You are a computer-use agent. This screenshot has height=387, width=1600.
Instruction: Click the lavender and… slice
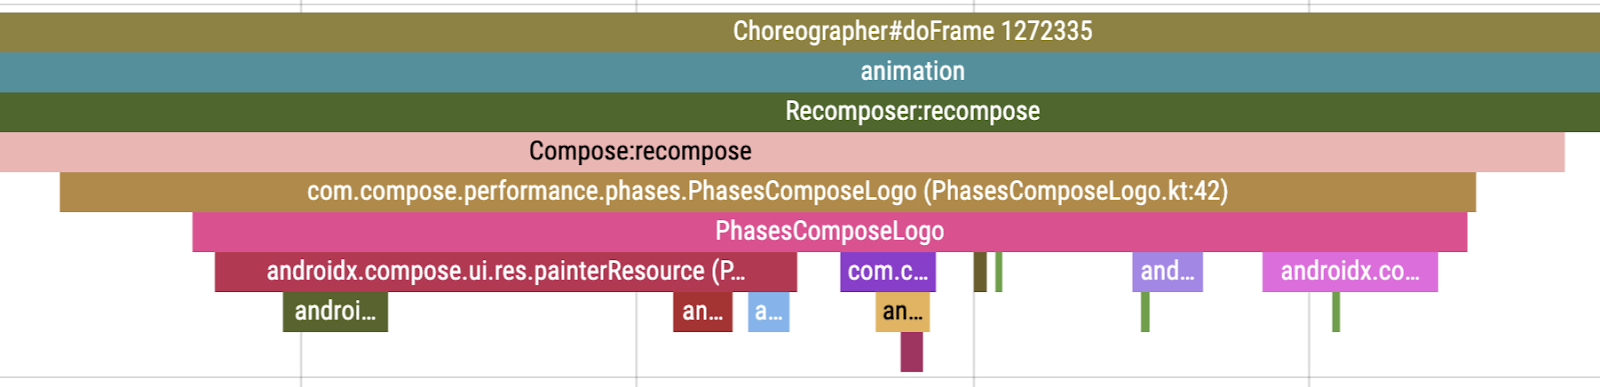click(x=1167, y=271)
